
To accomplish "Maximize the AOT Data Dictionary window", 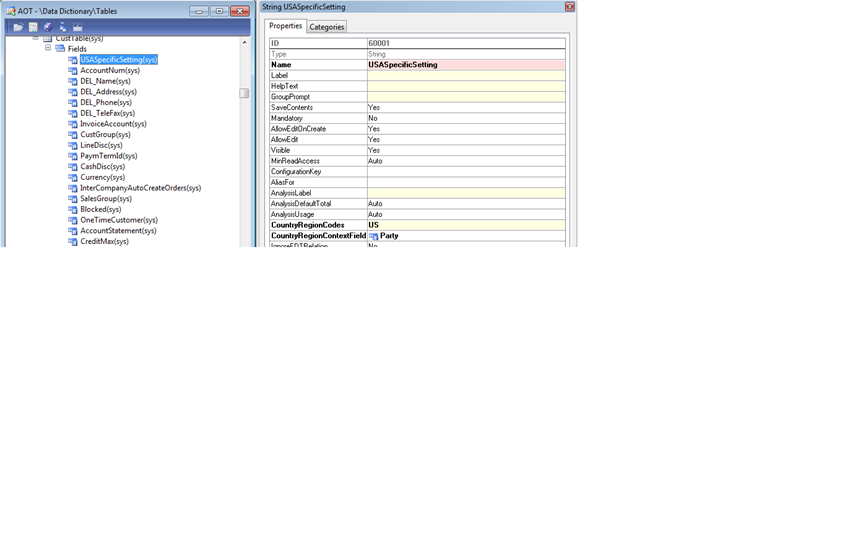I will point(219,11).
